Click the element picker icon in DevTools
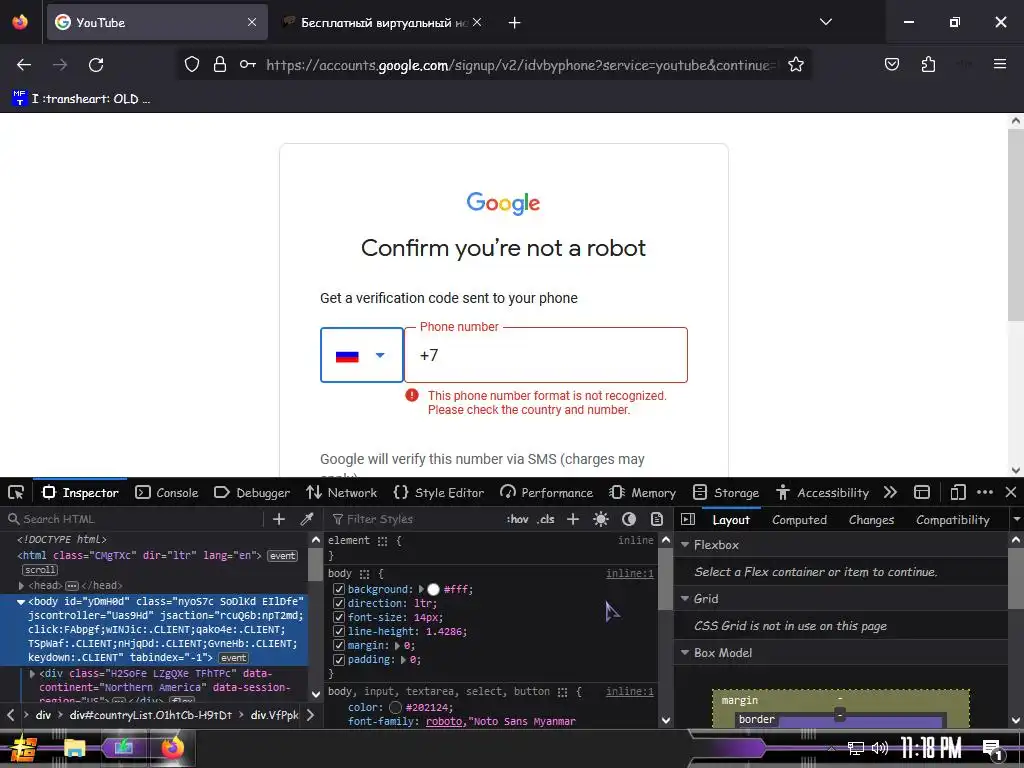The width and height of the screenshot is (1024, 768). click(x=16, y=492)
